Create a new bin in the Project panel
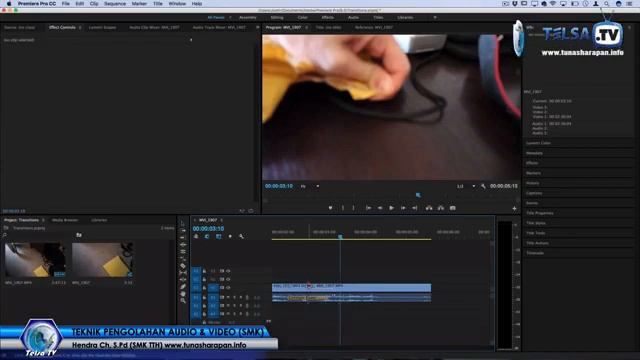The width and height of the screenshot is (640, 360). tap(79, 235)
